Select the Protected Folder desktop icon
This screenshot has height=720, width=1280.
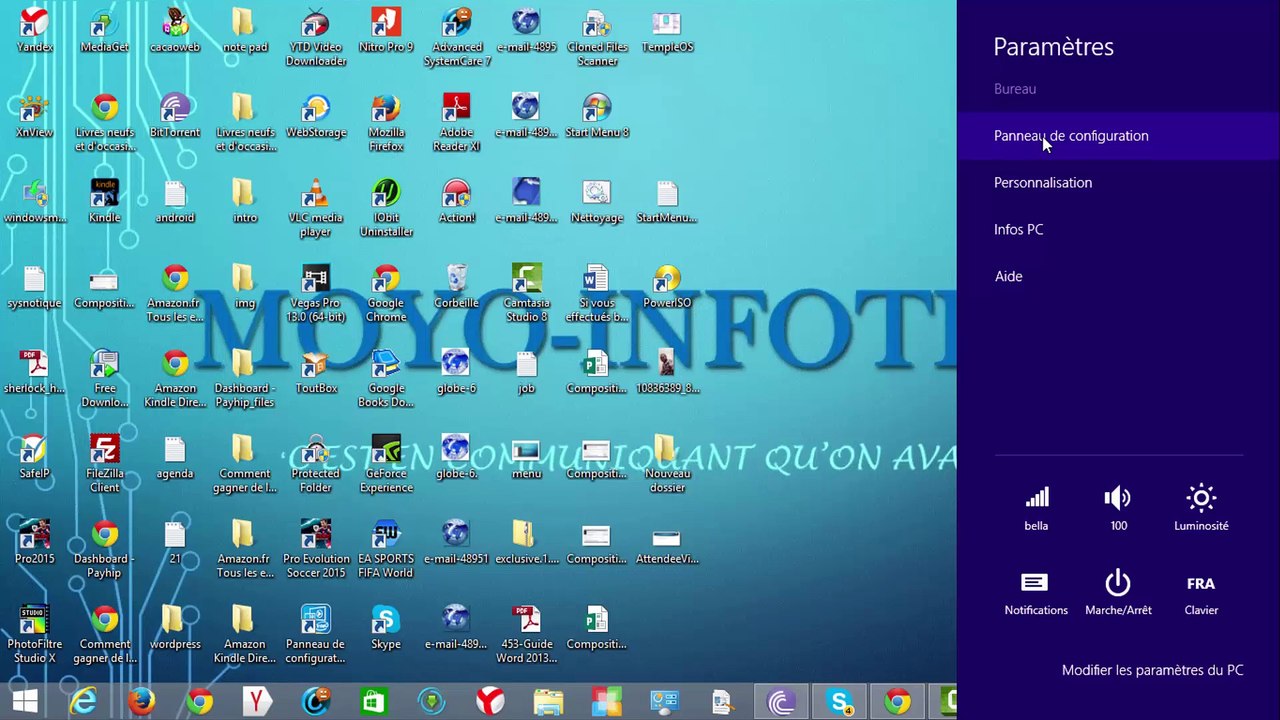(315, 464)
